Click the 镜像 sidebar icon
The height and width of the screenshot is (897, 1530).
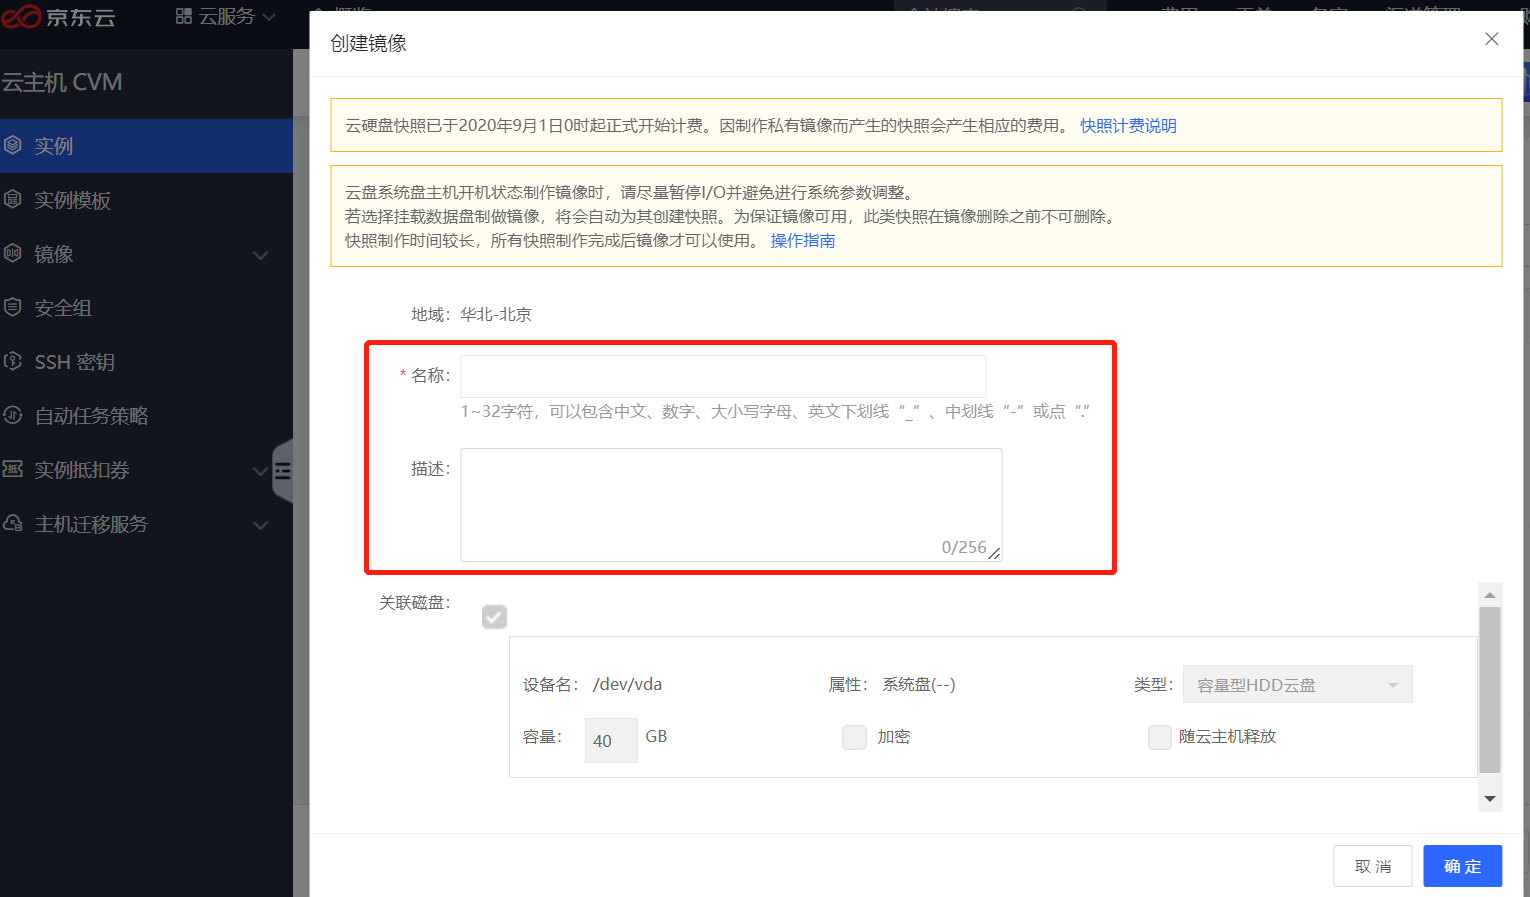13,253
